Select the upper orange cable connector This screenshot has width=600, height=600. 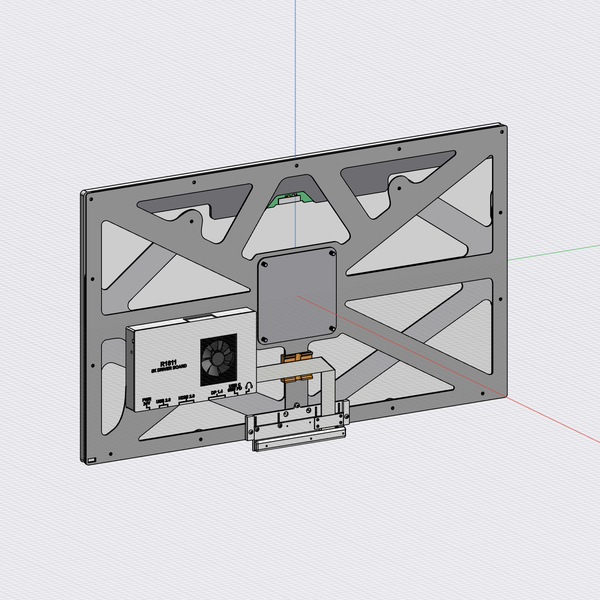point(297,357)
